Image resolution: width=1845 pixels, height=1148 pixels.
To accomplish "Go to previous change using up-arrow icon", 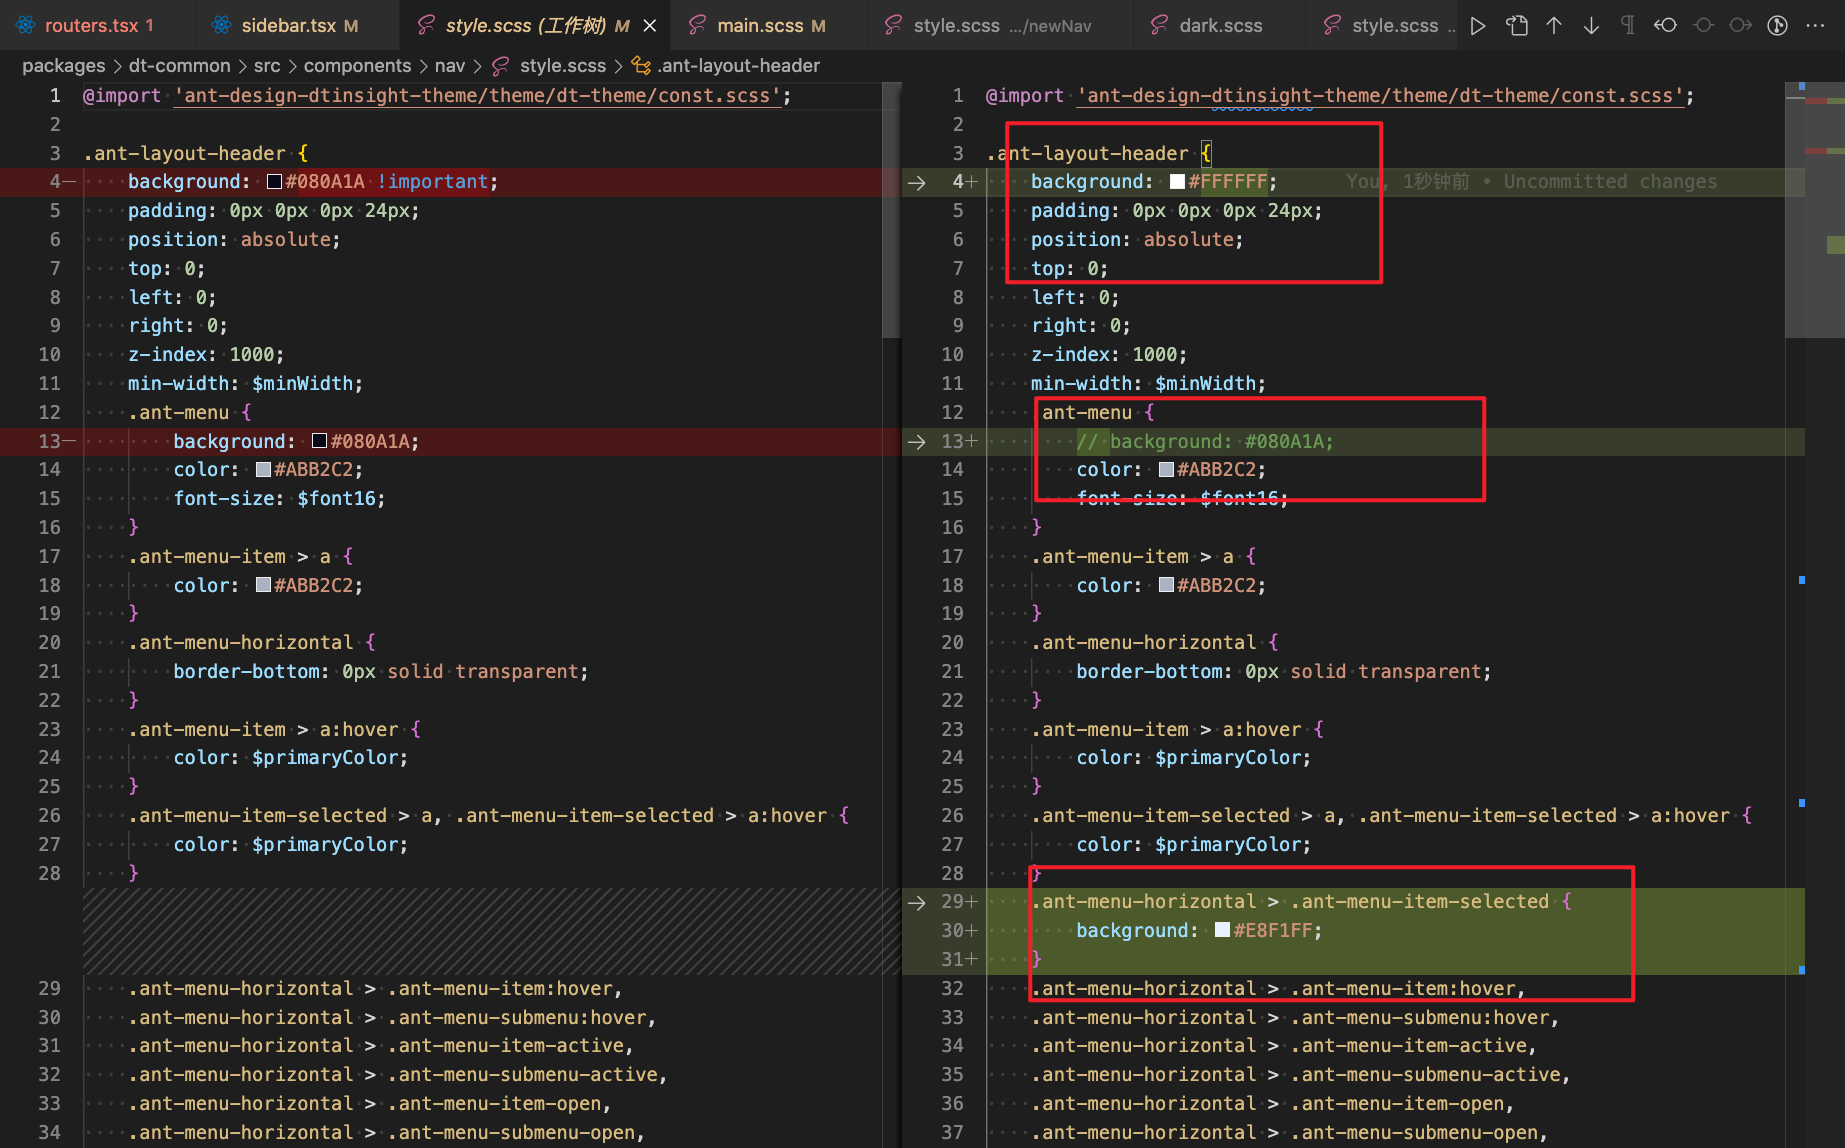I will coord(1554,25).
